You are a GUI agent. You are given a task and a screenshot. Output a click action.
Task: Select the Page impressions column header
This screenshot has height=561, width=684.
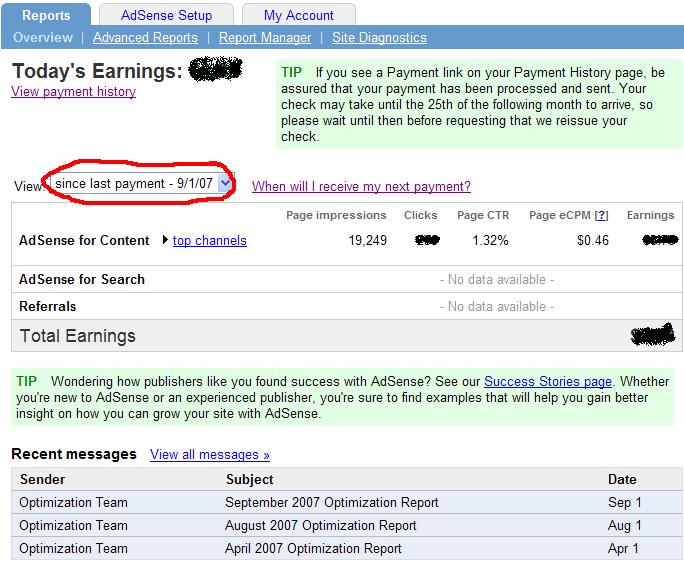coord(336,215)
